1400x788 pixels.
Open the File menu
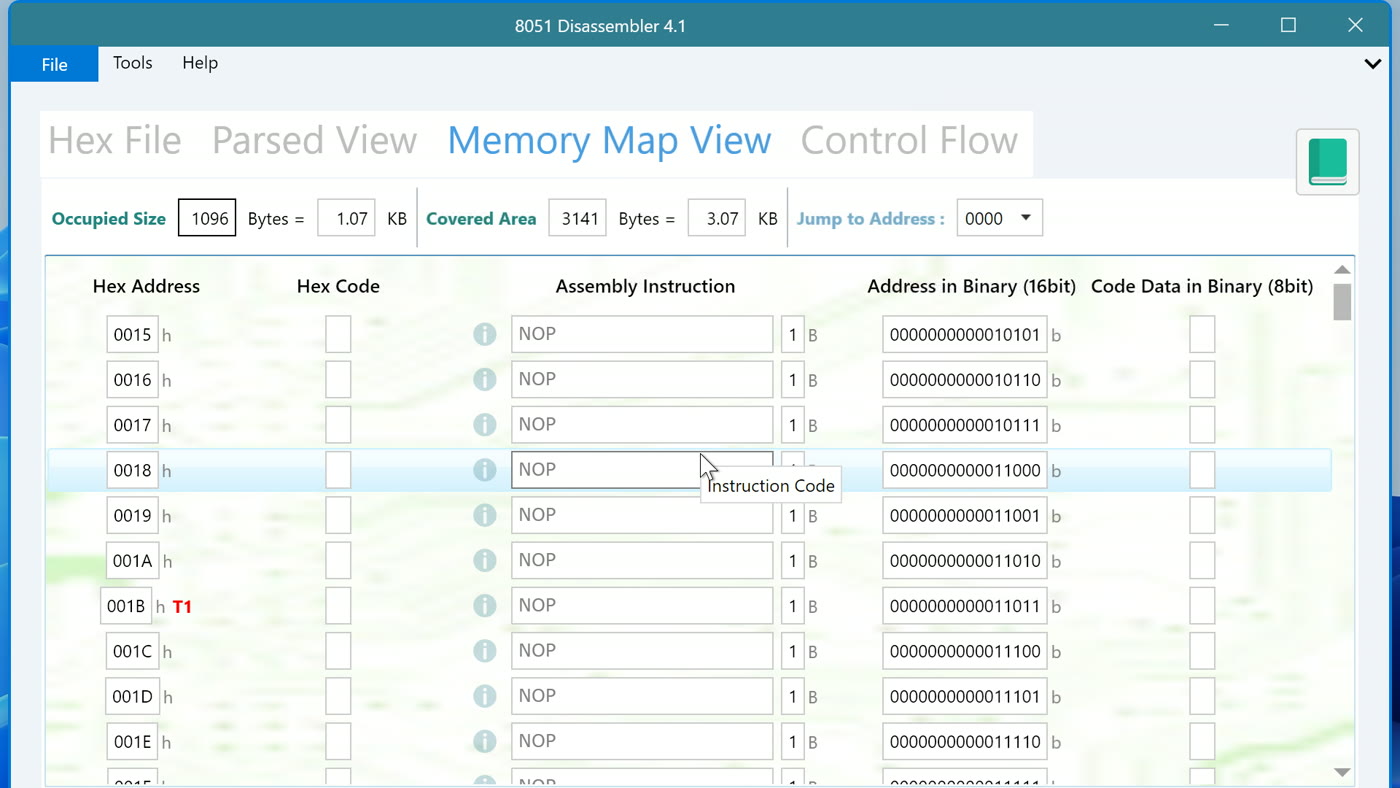(x=54, y=64)
